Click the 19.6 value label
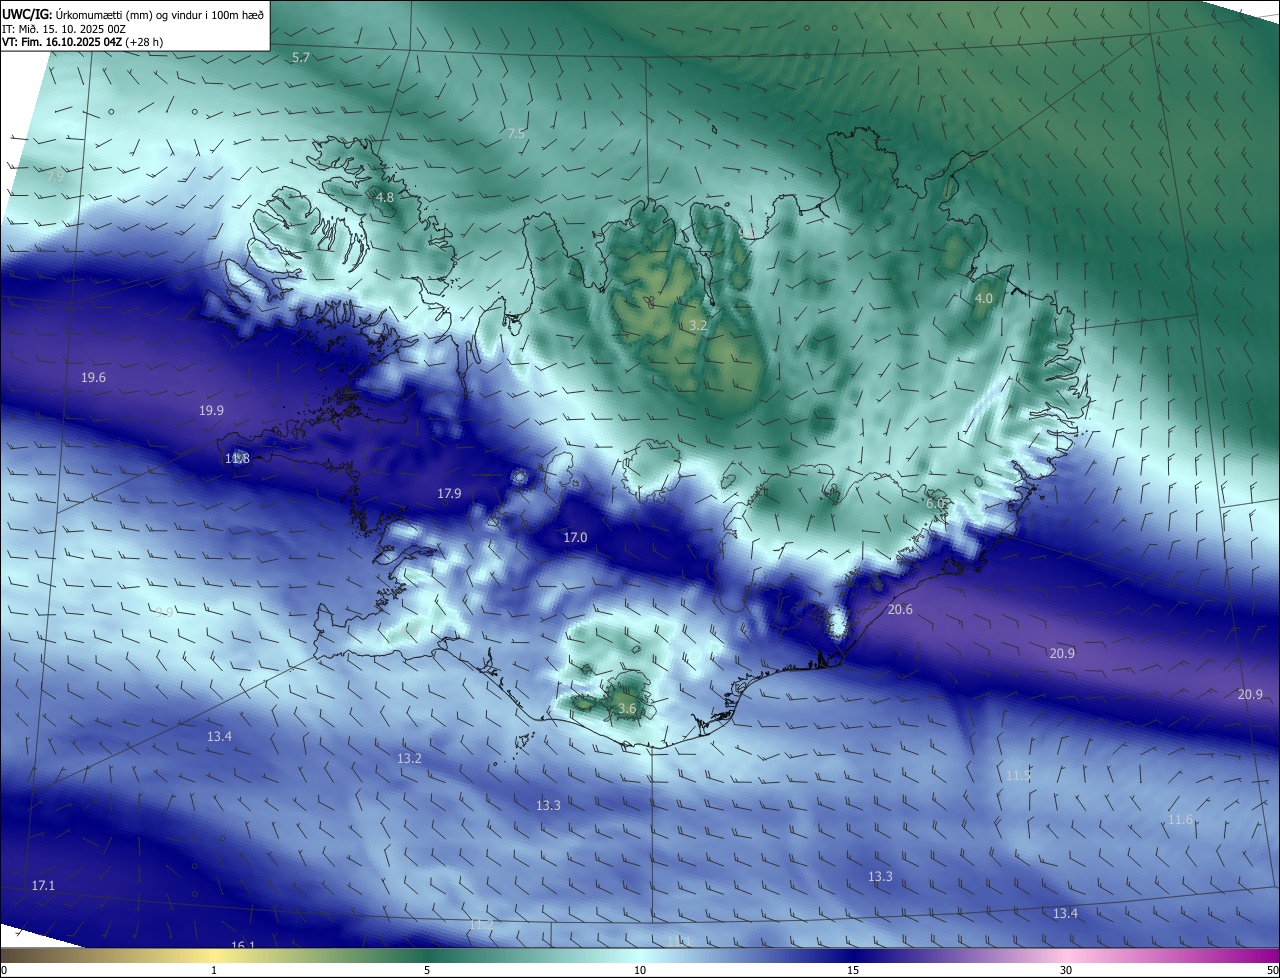This screenshot has width=1280, height=978. tap(93, 378)
